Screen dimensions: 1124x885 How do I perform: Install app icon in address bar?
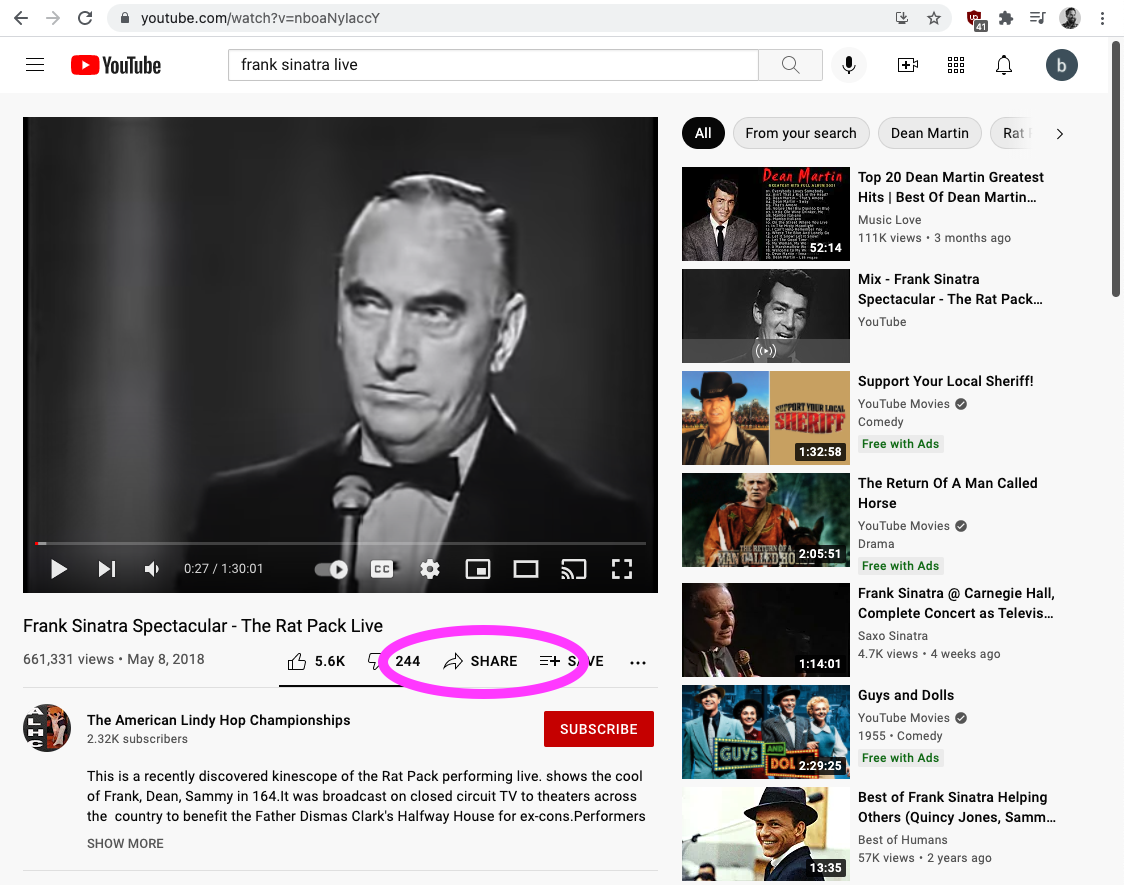point(902,18)
